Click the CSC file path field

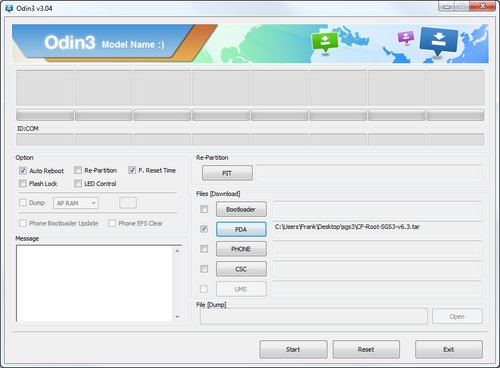click(377, 269)
